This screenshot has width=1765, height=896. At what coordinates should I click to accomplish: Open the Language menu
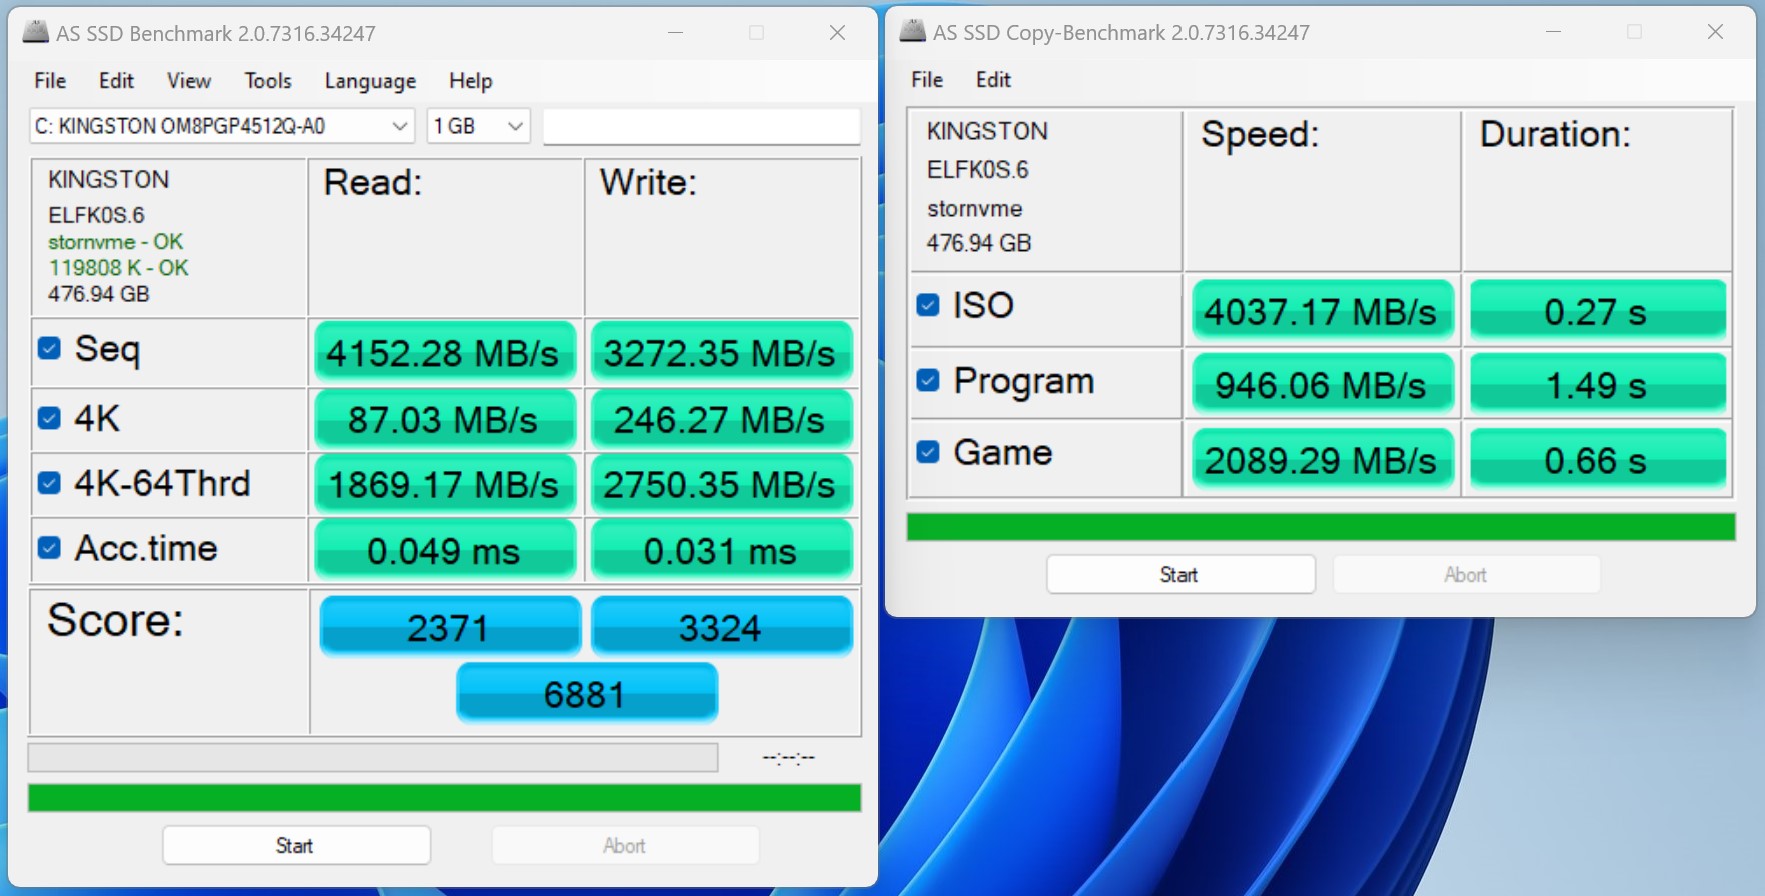click(369, 81)
